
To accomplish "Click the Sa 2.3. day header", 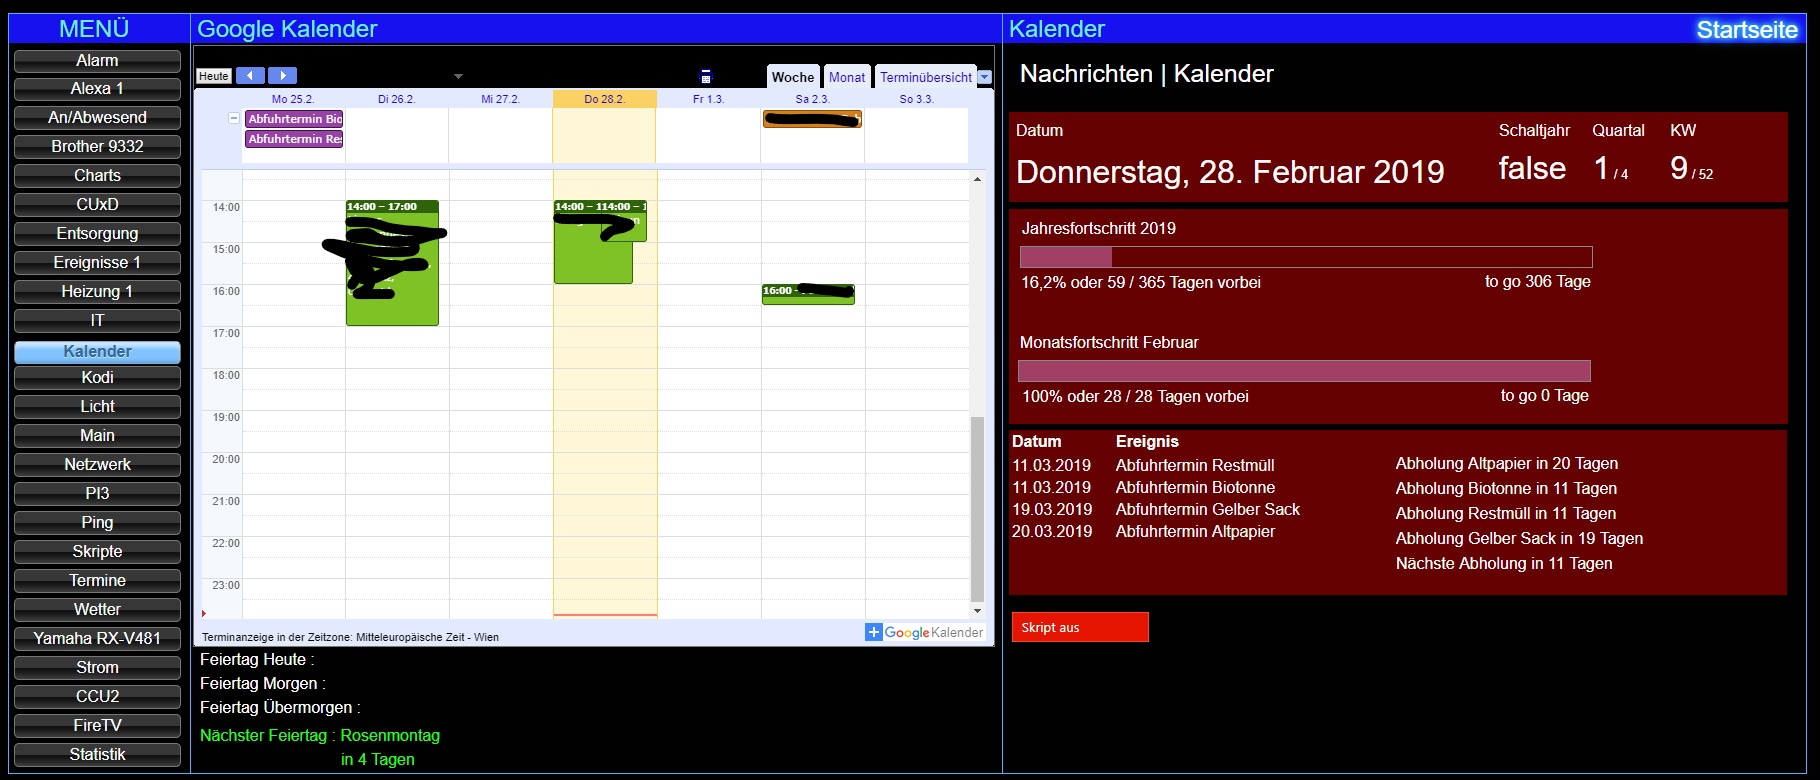I will point(812,99).
